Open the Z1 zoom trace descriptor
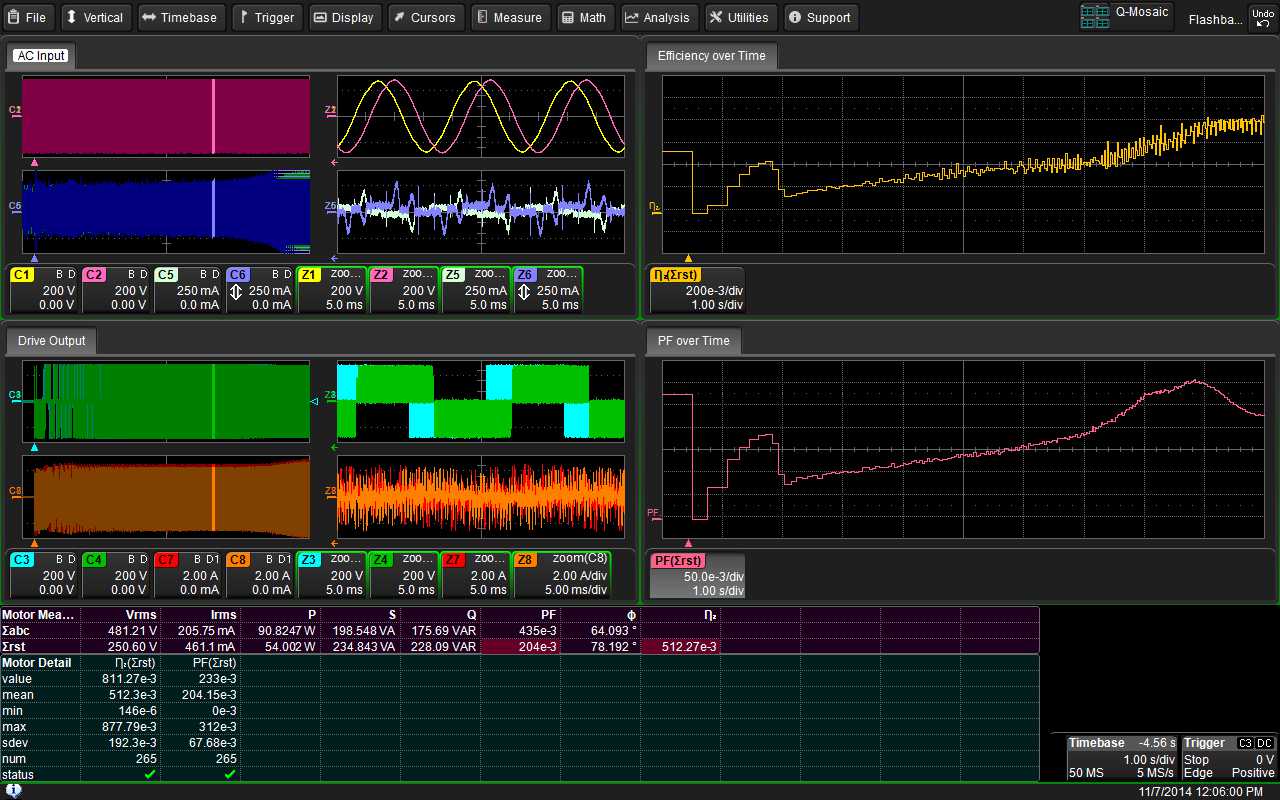The height and width of the screenshot is (800, 1280). pos(332,290)
